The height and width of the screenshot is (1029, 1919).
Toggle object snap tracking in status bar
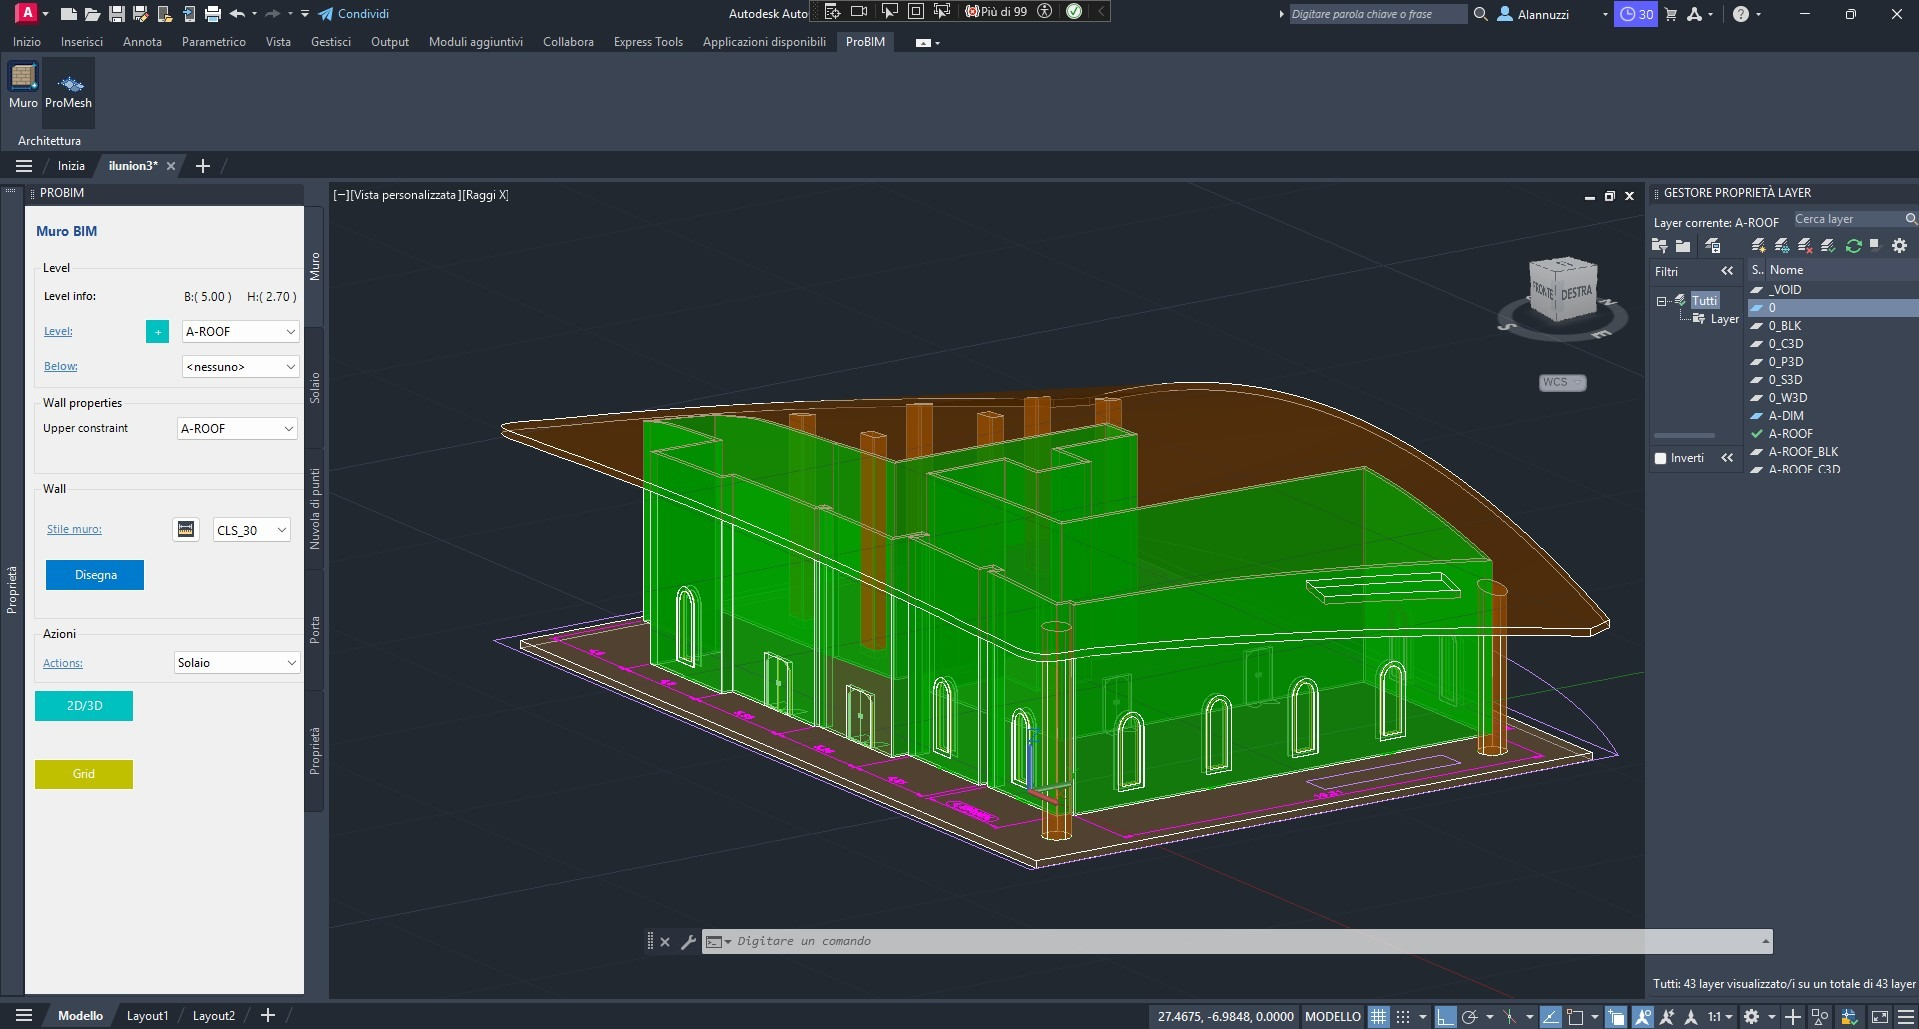coord(1550,1016)
